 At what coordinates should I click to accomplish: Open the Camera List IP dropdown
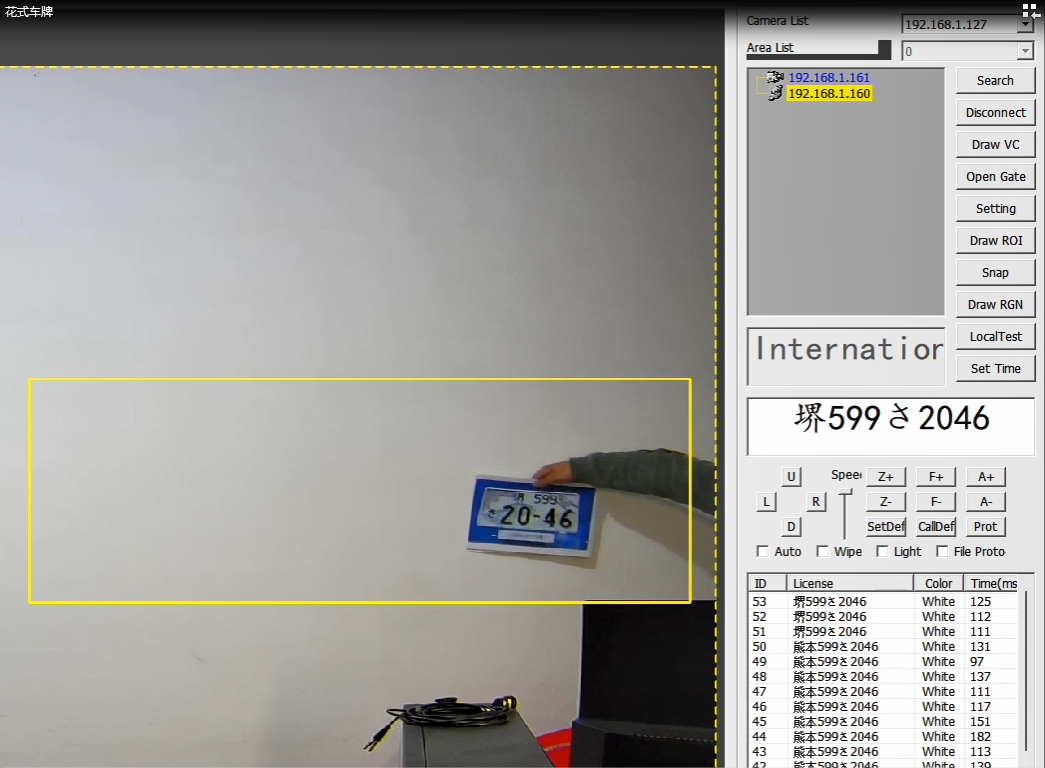click(x=1025, y=24)
